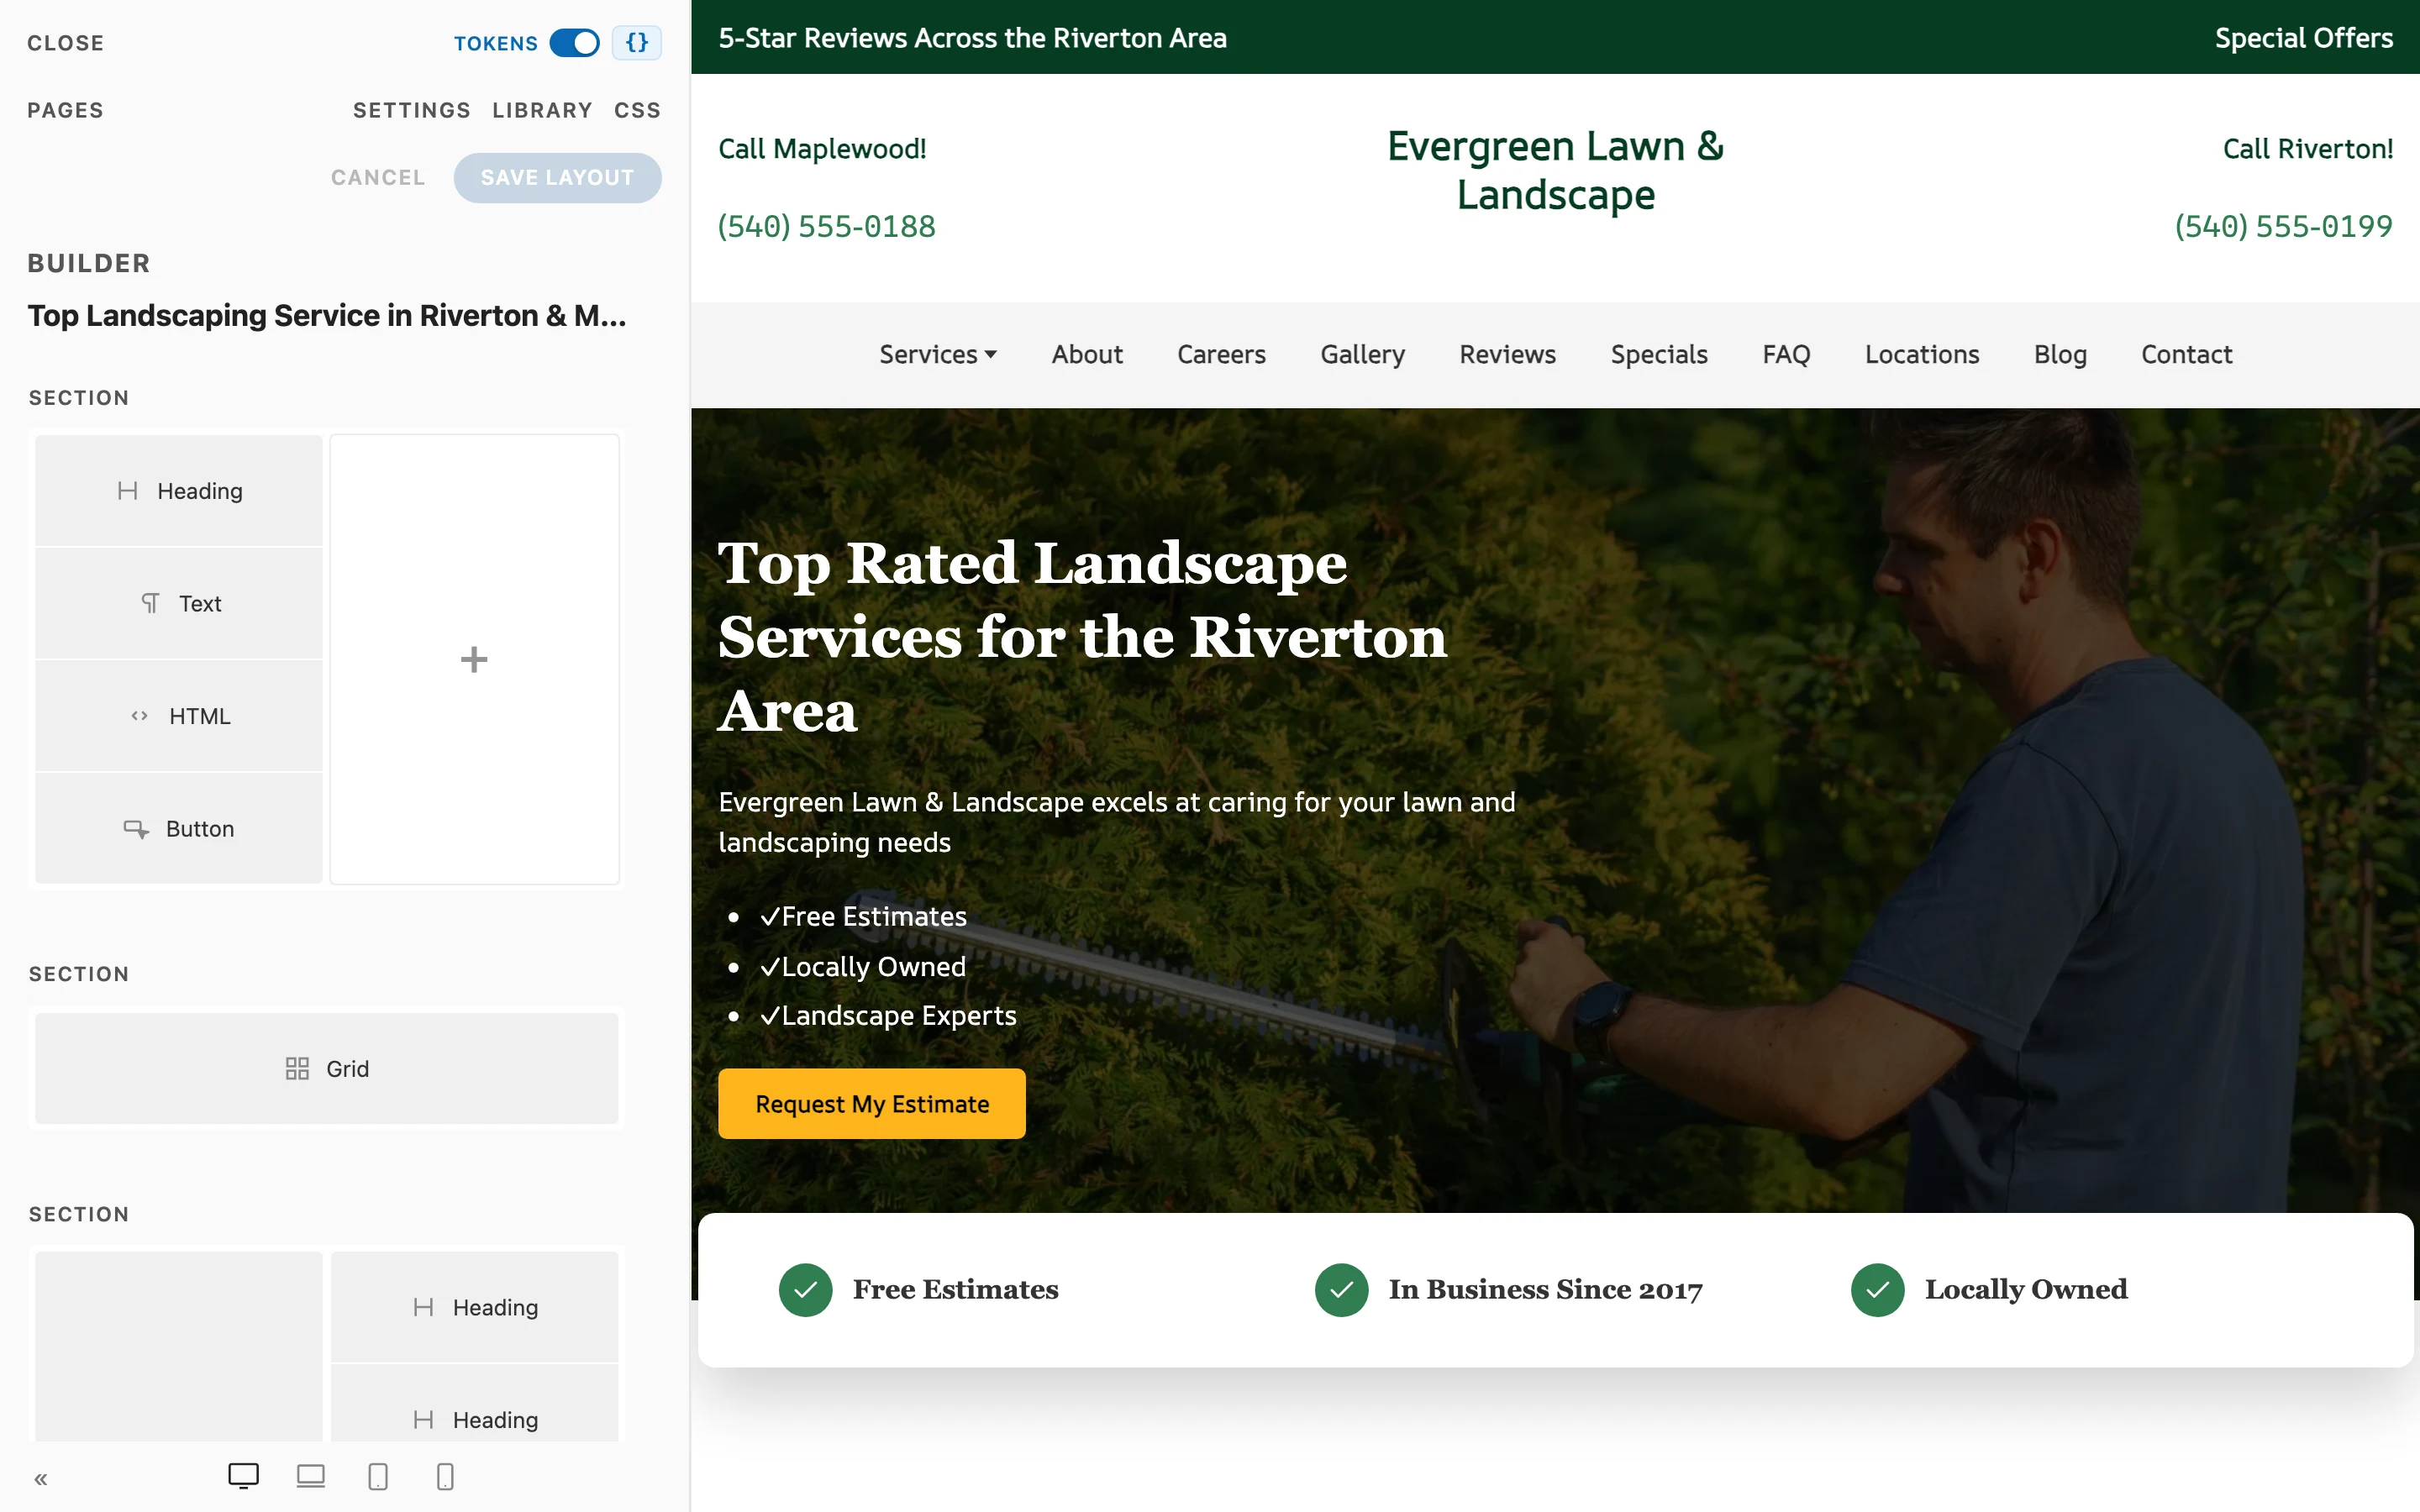Switch to tablet preview device icon
Screen dimensions: 2420x1512
click(x=378, y=1476)
